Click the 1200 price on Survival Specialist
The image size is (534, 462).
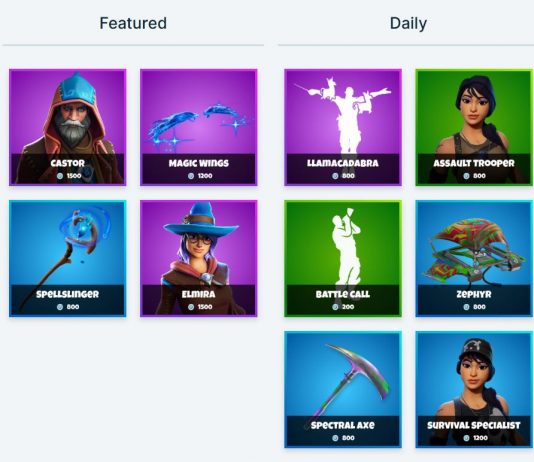click(x=480, y=438)
